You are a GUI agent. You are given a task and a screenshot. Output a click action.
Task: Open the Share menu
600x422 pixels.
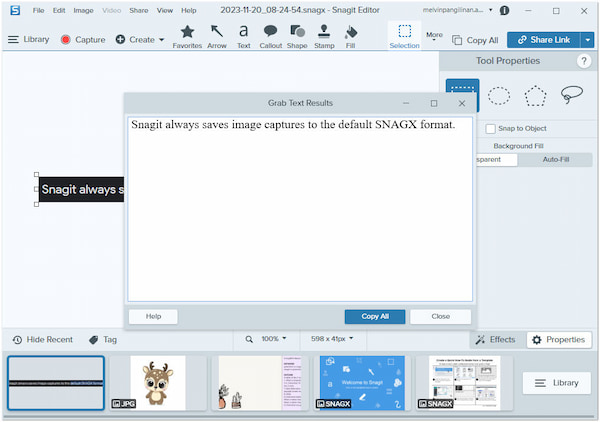139,10
